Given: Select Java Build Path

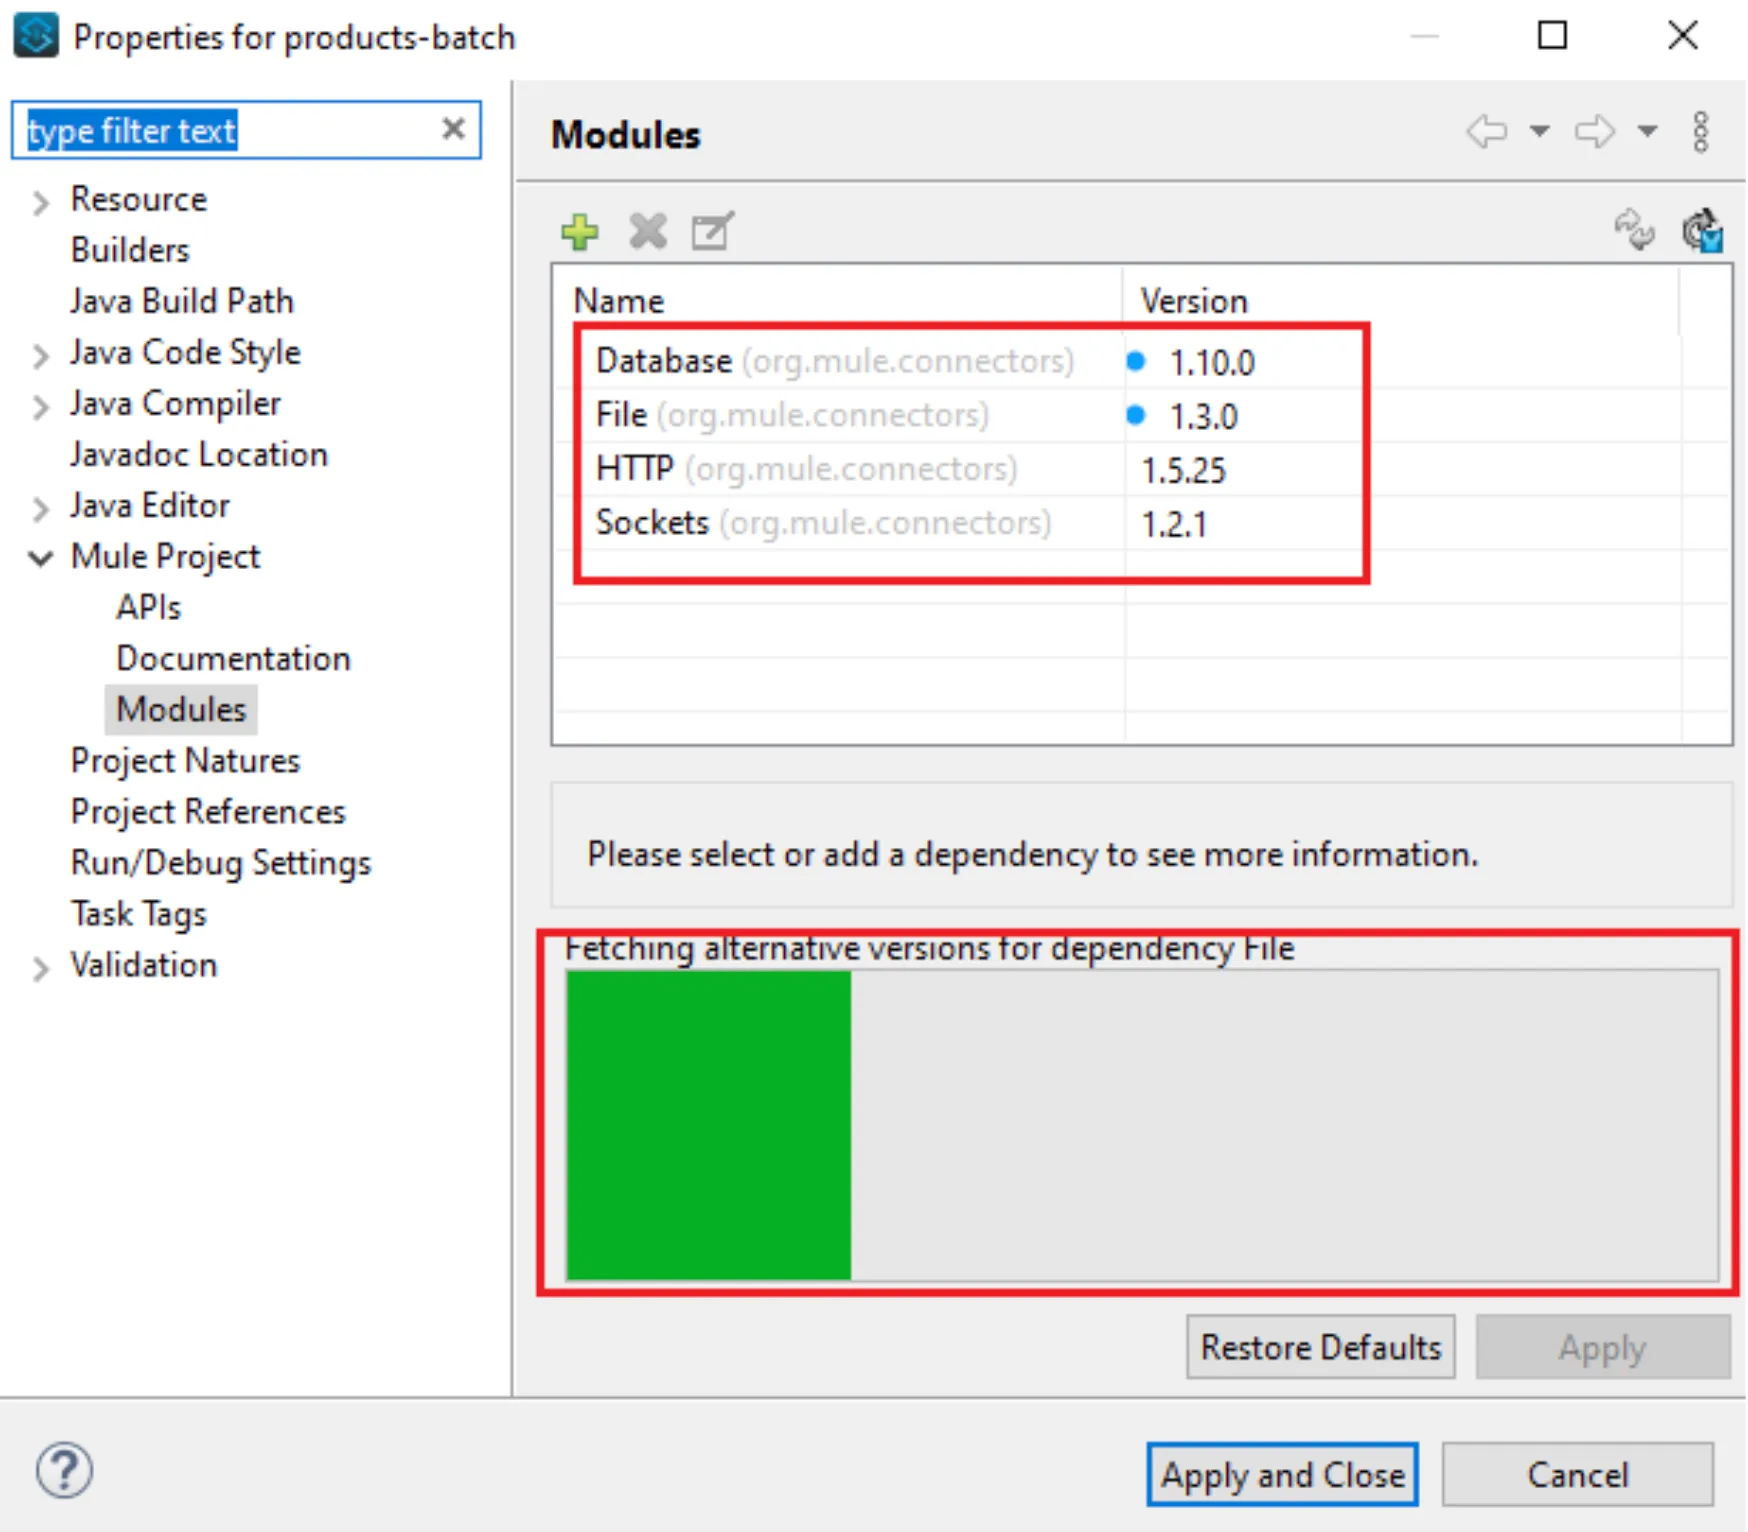Looking at the screenshot, I should point(182,301).
